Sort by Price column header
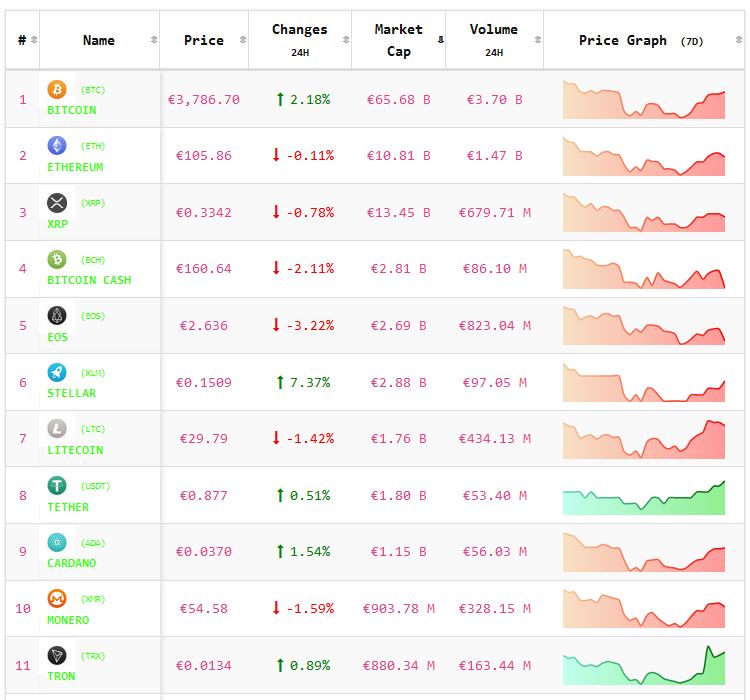Image resolution: width=750 pixels, height=700 pixels. [x=204, y=40]
